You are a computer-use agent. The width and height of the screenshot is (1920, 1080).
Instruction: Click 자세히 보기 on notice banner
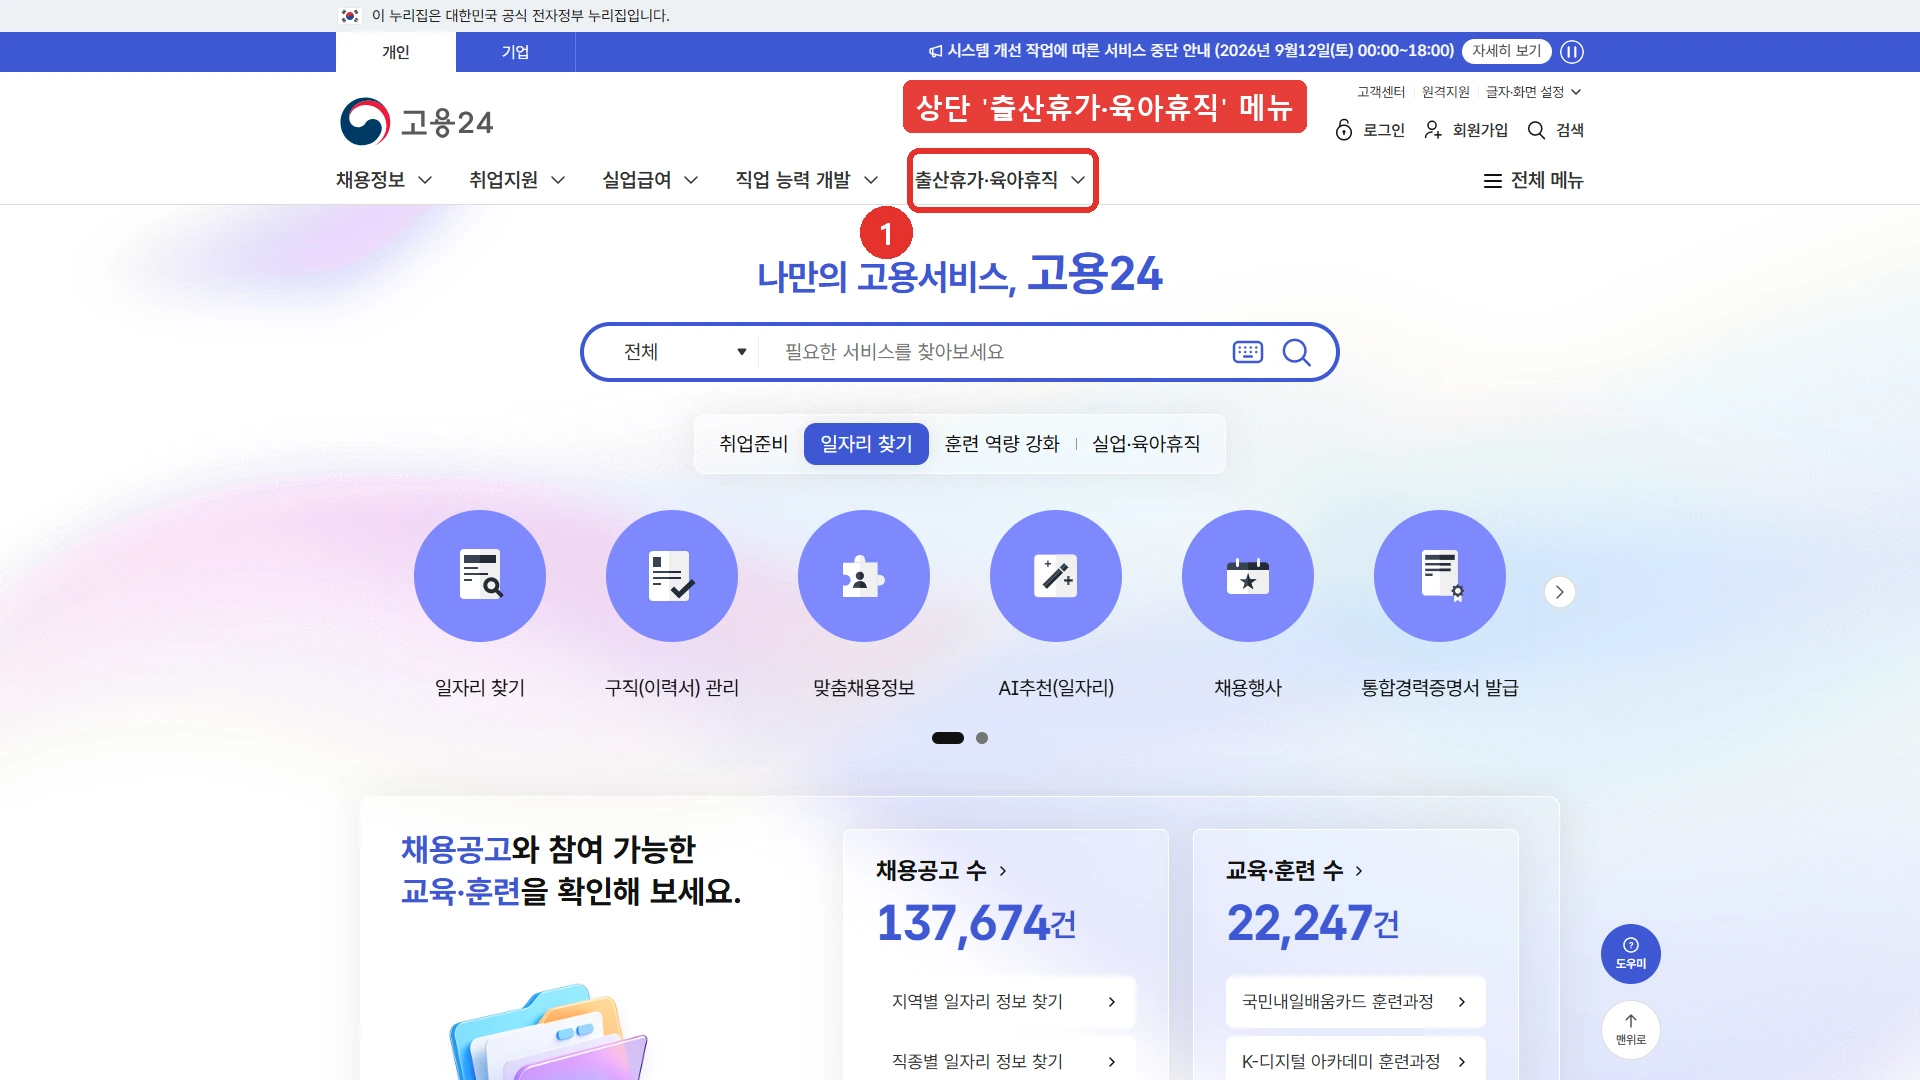pos(1506,51)
